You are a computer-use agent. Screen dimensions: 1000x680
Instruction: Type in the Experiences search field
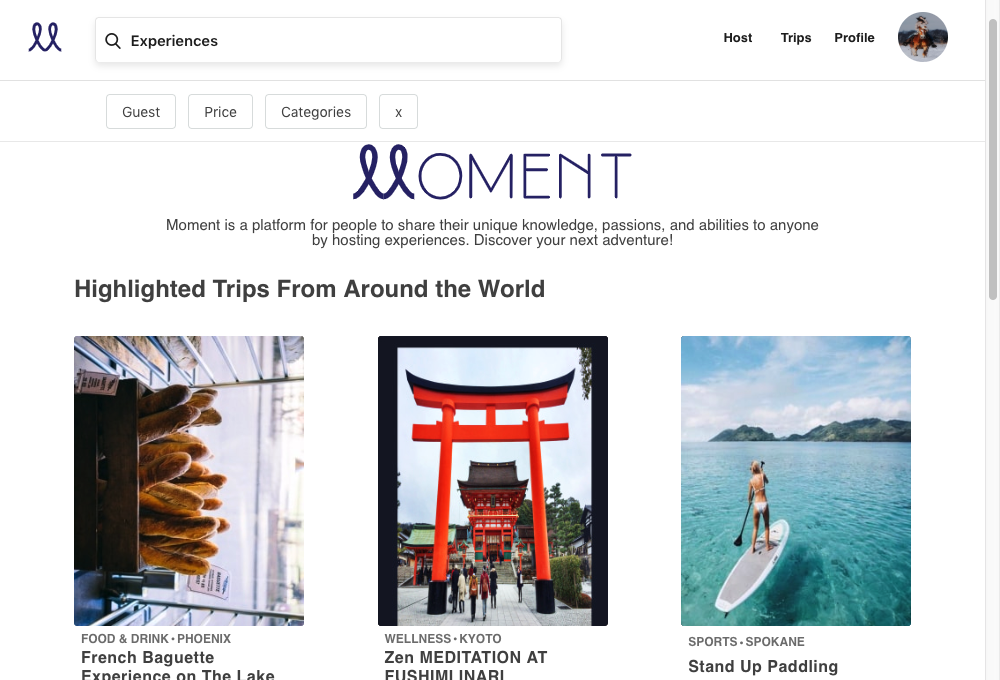coord(340,41)
